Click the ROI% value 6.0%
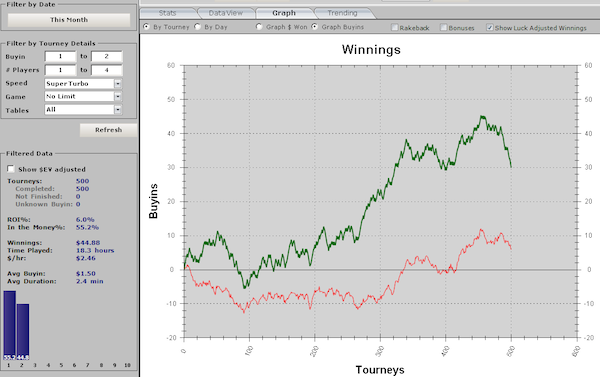 tap(85, 220)
